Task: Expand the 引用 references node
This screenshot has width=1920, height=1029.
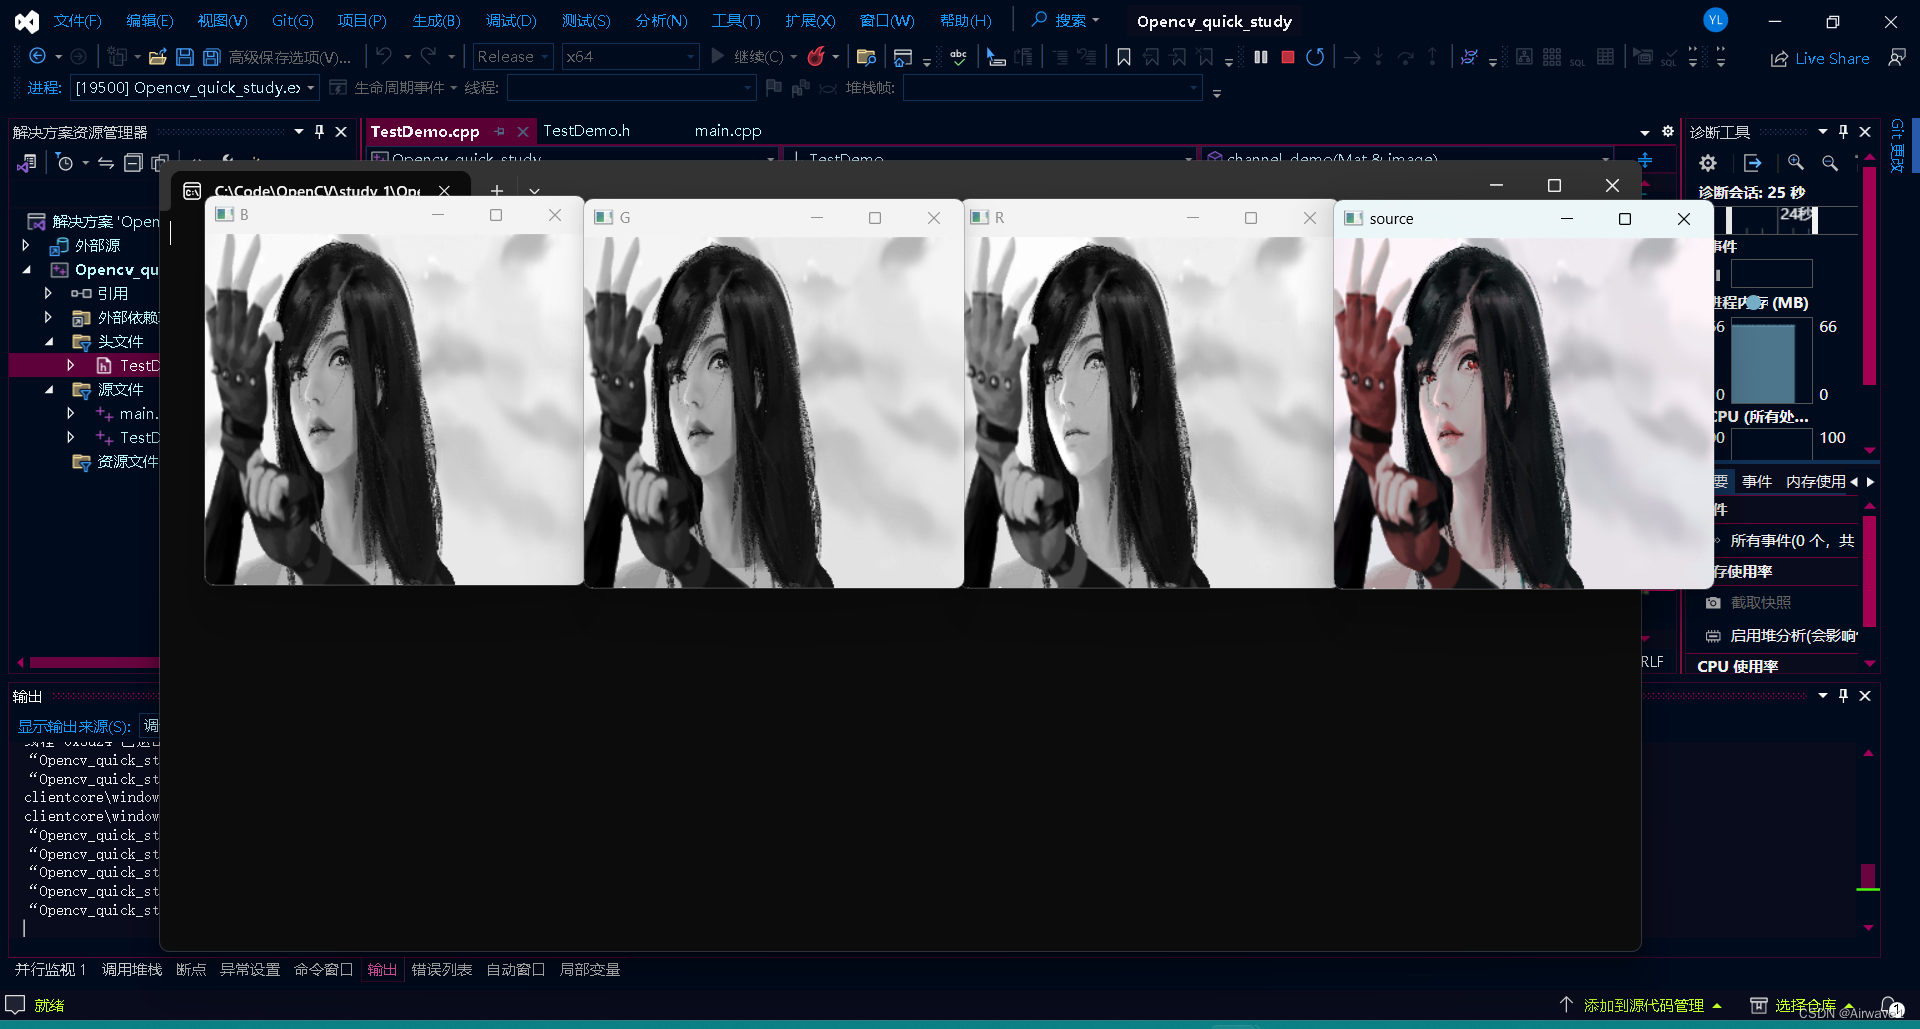Action: click(x=48, y=293)
